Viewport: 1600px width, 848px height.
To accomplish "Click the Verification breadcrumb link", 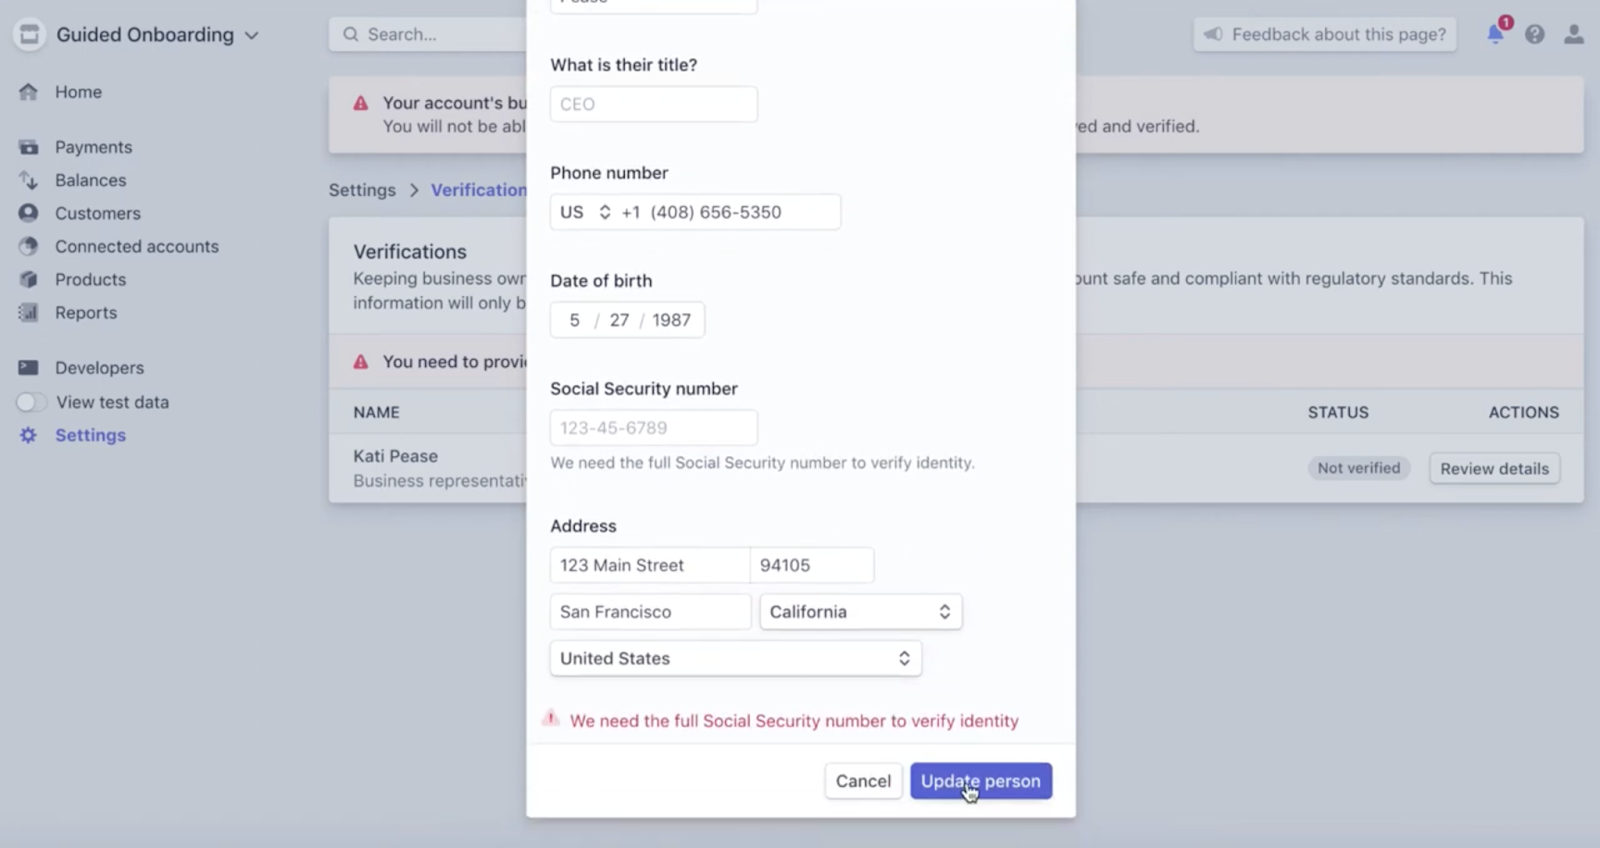I will tap(479, 190).
